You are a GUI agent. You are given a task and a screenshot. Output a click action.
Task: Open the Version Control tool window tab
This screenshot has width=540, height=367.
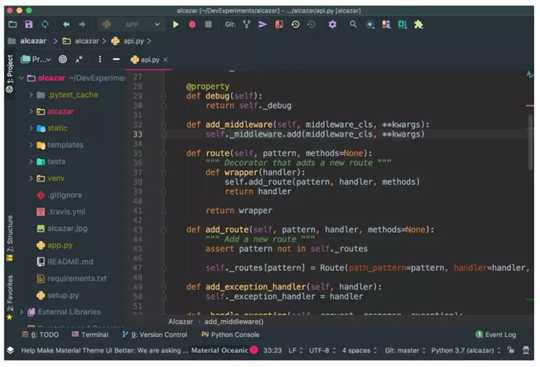pyautogui.click(x=155, y=334)
